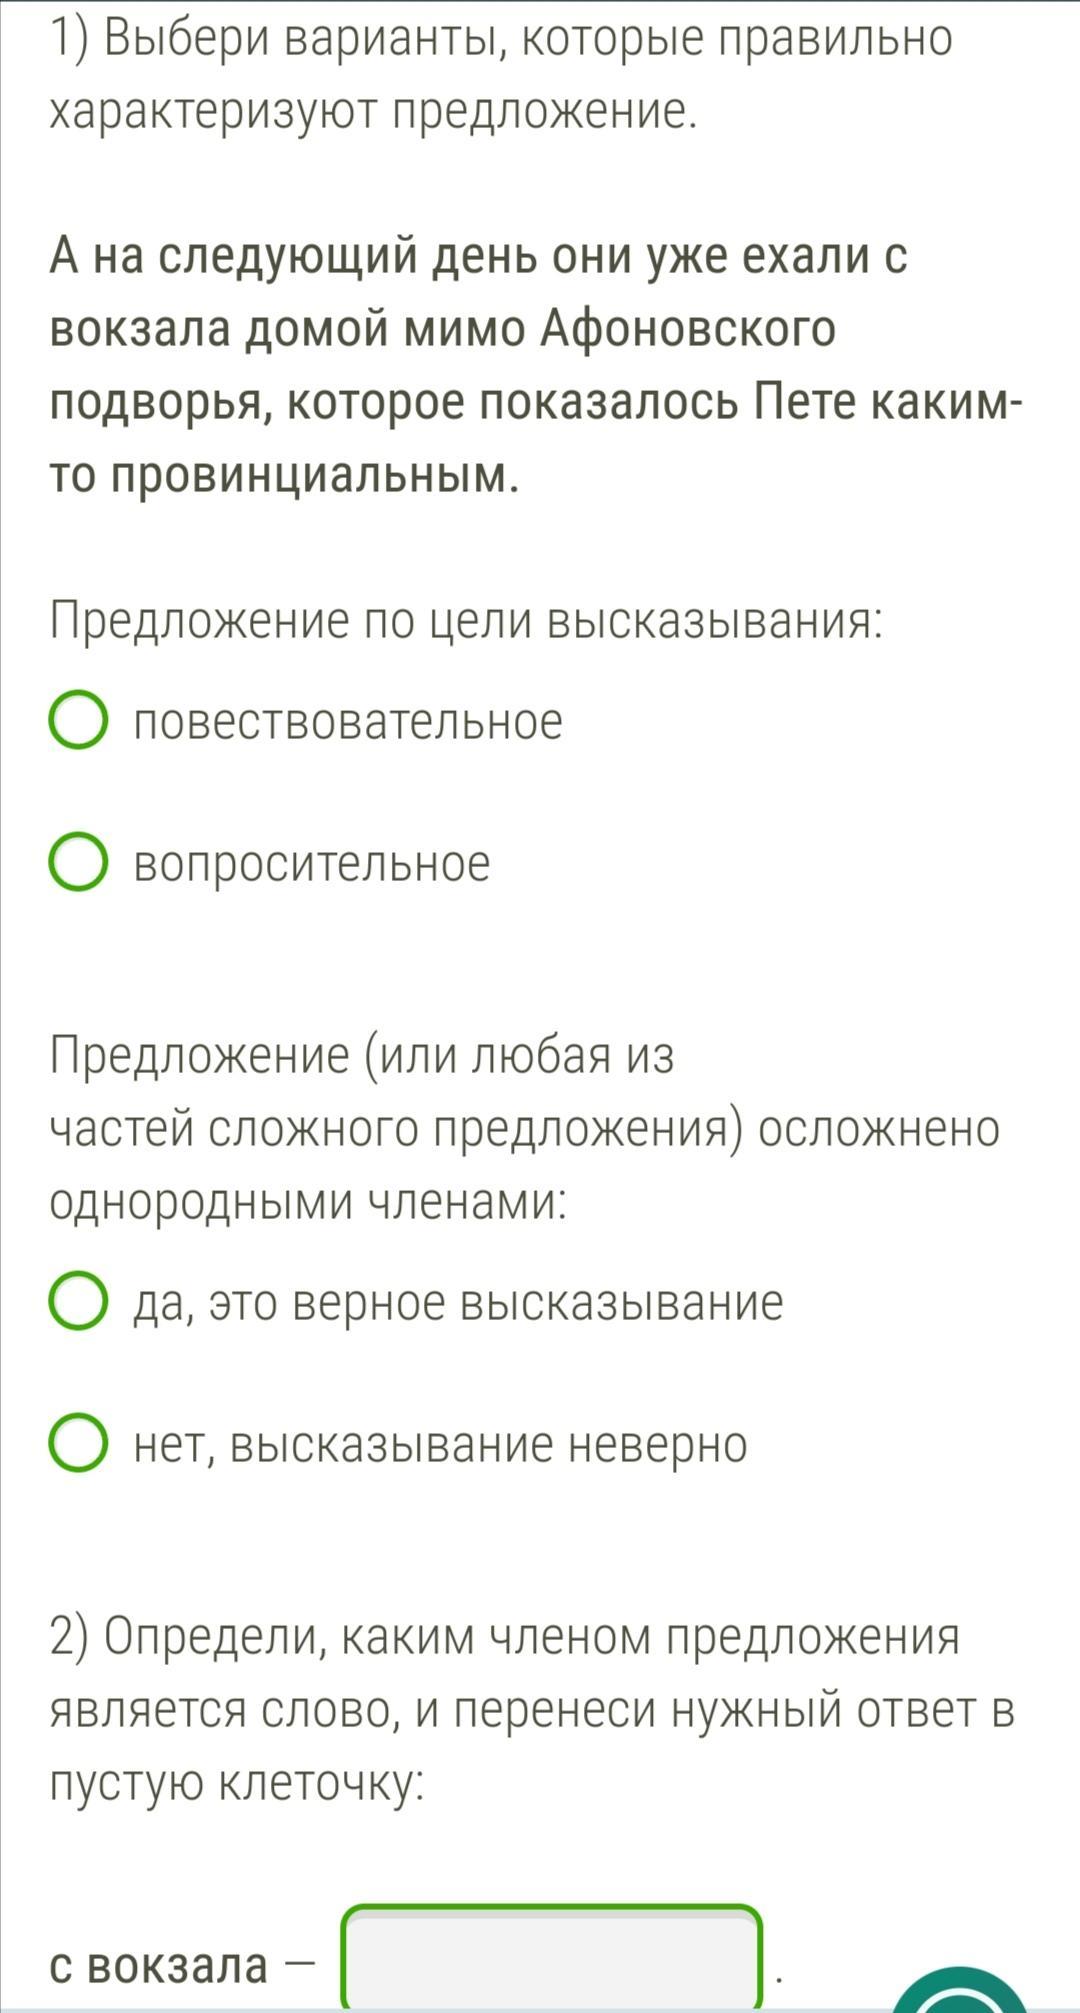Choose да, это верное высказывание radio
Viewport: 1080px width, 2013px height.
78,1302
